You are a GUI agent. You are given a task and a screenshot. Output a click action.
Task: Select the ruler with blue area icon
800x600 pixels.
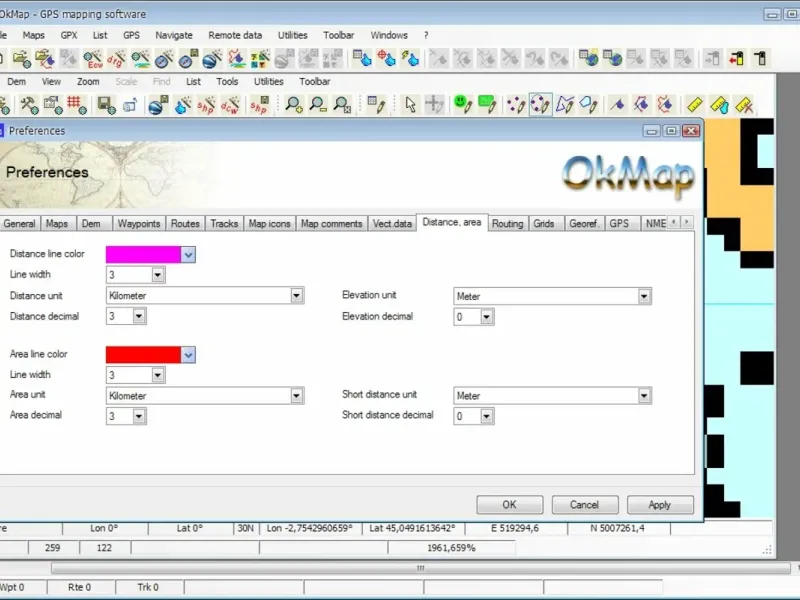tap(719, 105)
